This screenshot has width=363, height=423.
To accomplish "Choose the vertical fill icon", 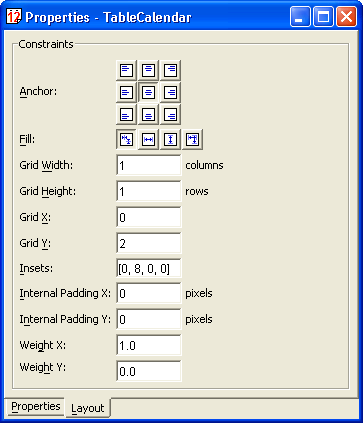I will point(170,139).
